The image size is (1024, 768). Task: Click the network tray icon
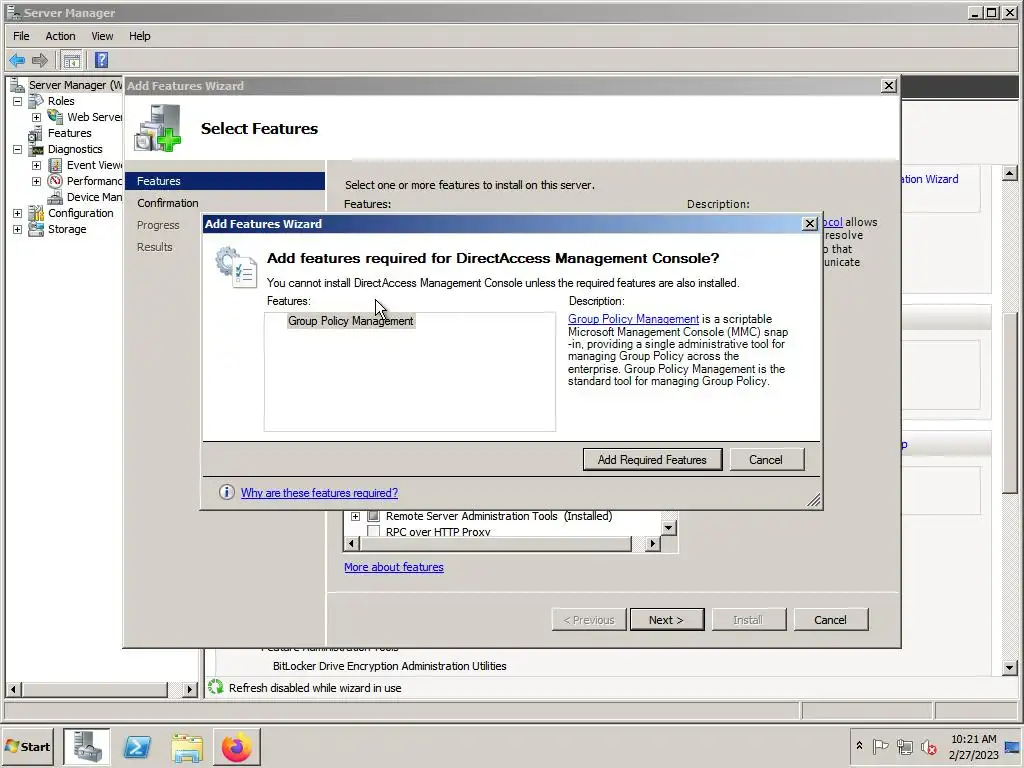(x=904, y=746)
